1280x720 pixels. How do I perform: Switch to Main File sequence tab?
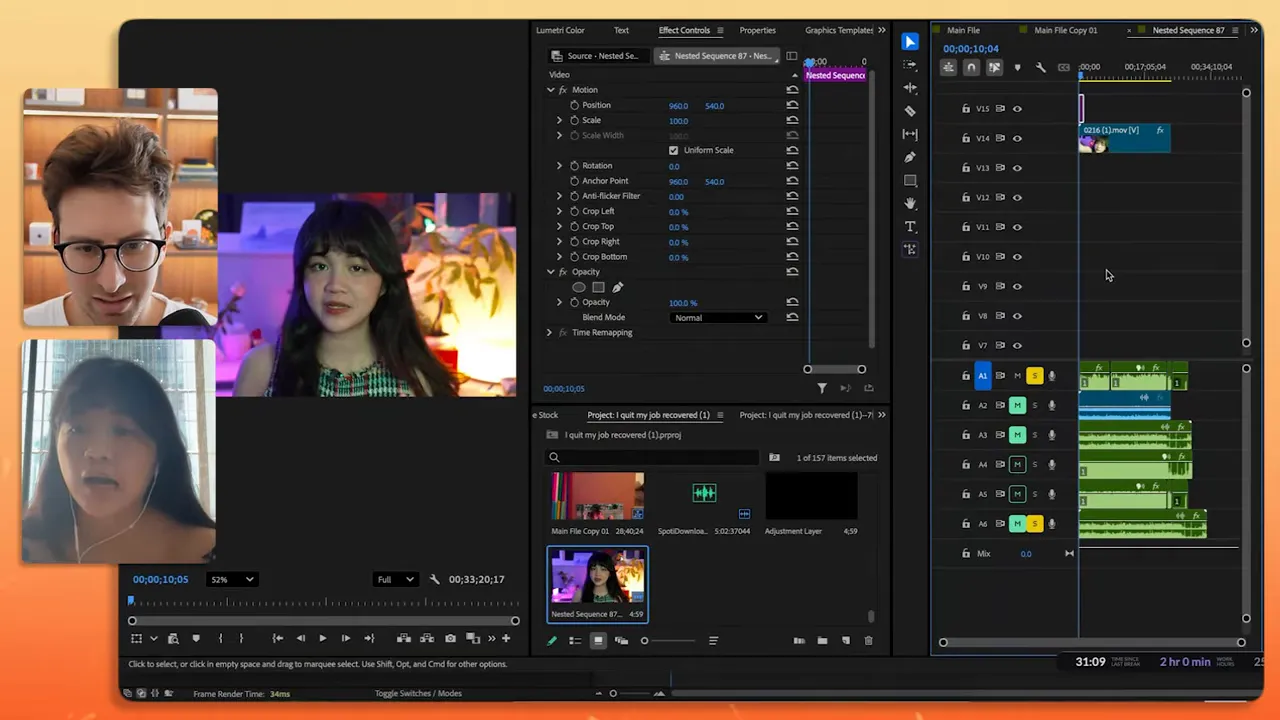[x=963, y=30]
